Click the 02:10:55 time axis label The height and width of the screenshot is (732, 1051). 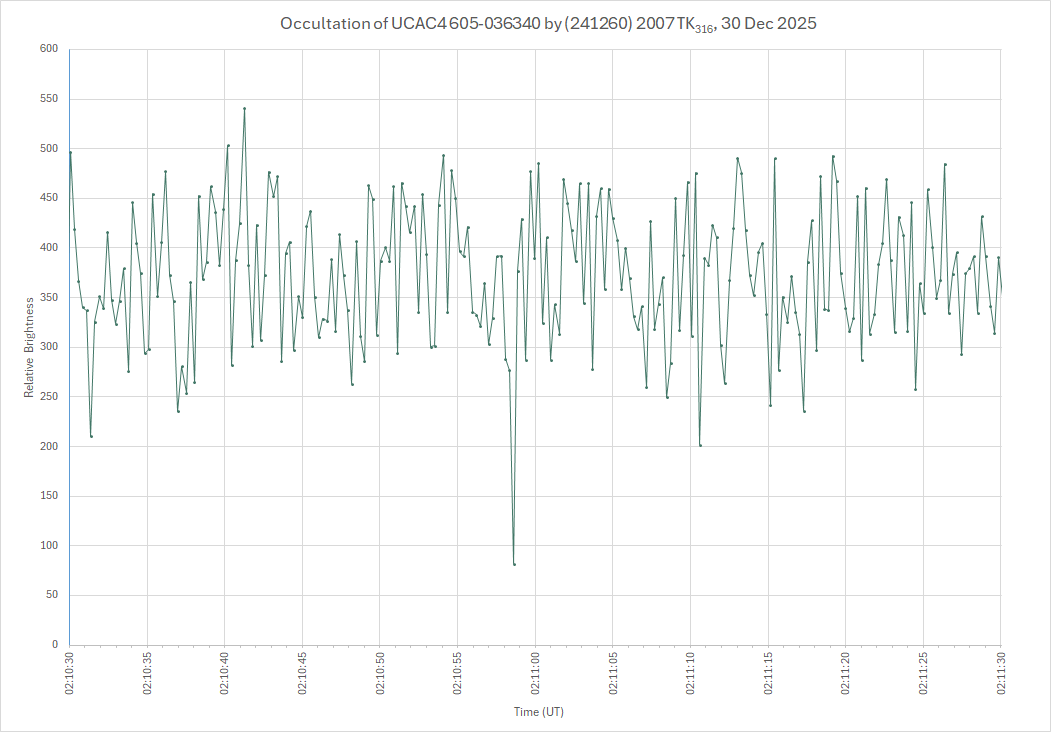(x=457, y=675)
